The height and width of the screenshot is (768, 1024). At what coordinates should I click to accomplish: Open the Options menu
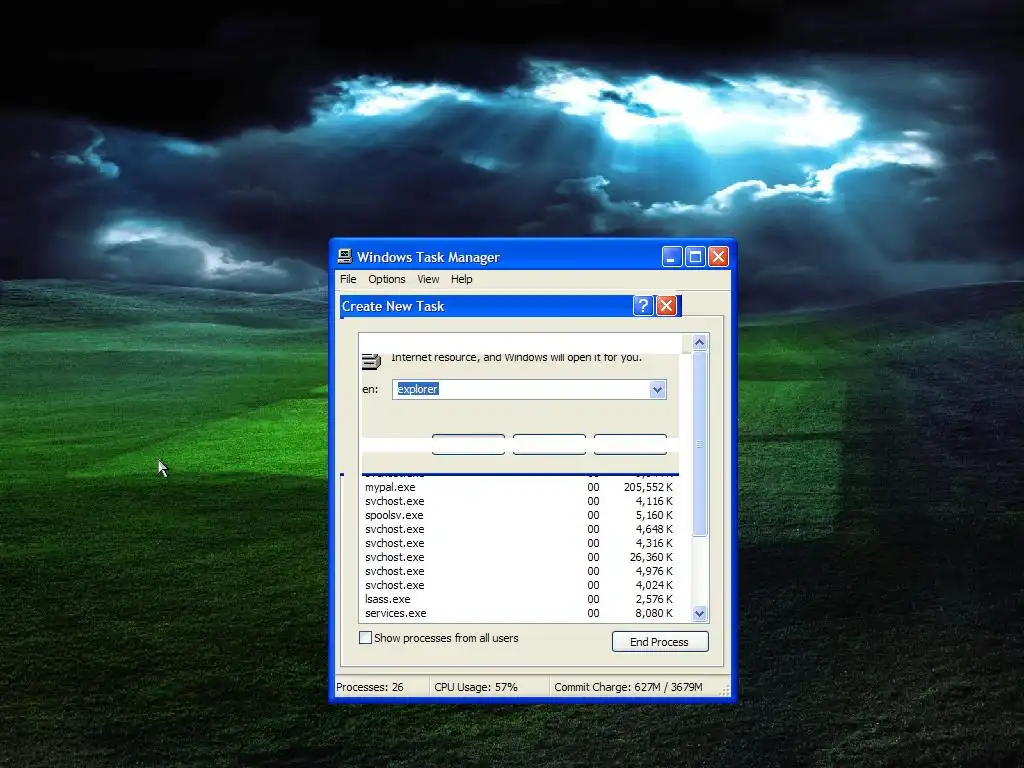pyautogui.click(x=387, y=279)
